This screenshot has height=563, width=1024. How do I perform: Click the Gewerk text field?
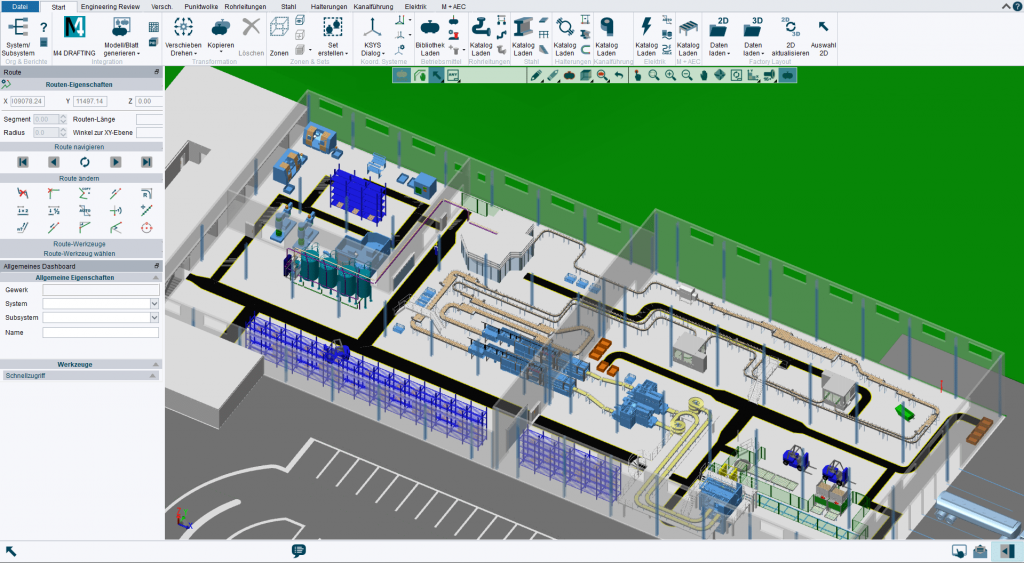click(x=101, y=290)
